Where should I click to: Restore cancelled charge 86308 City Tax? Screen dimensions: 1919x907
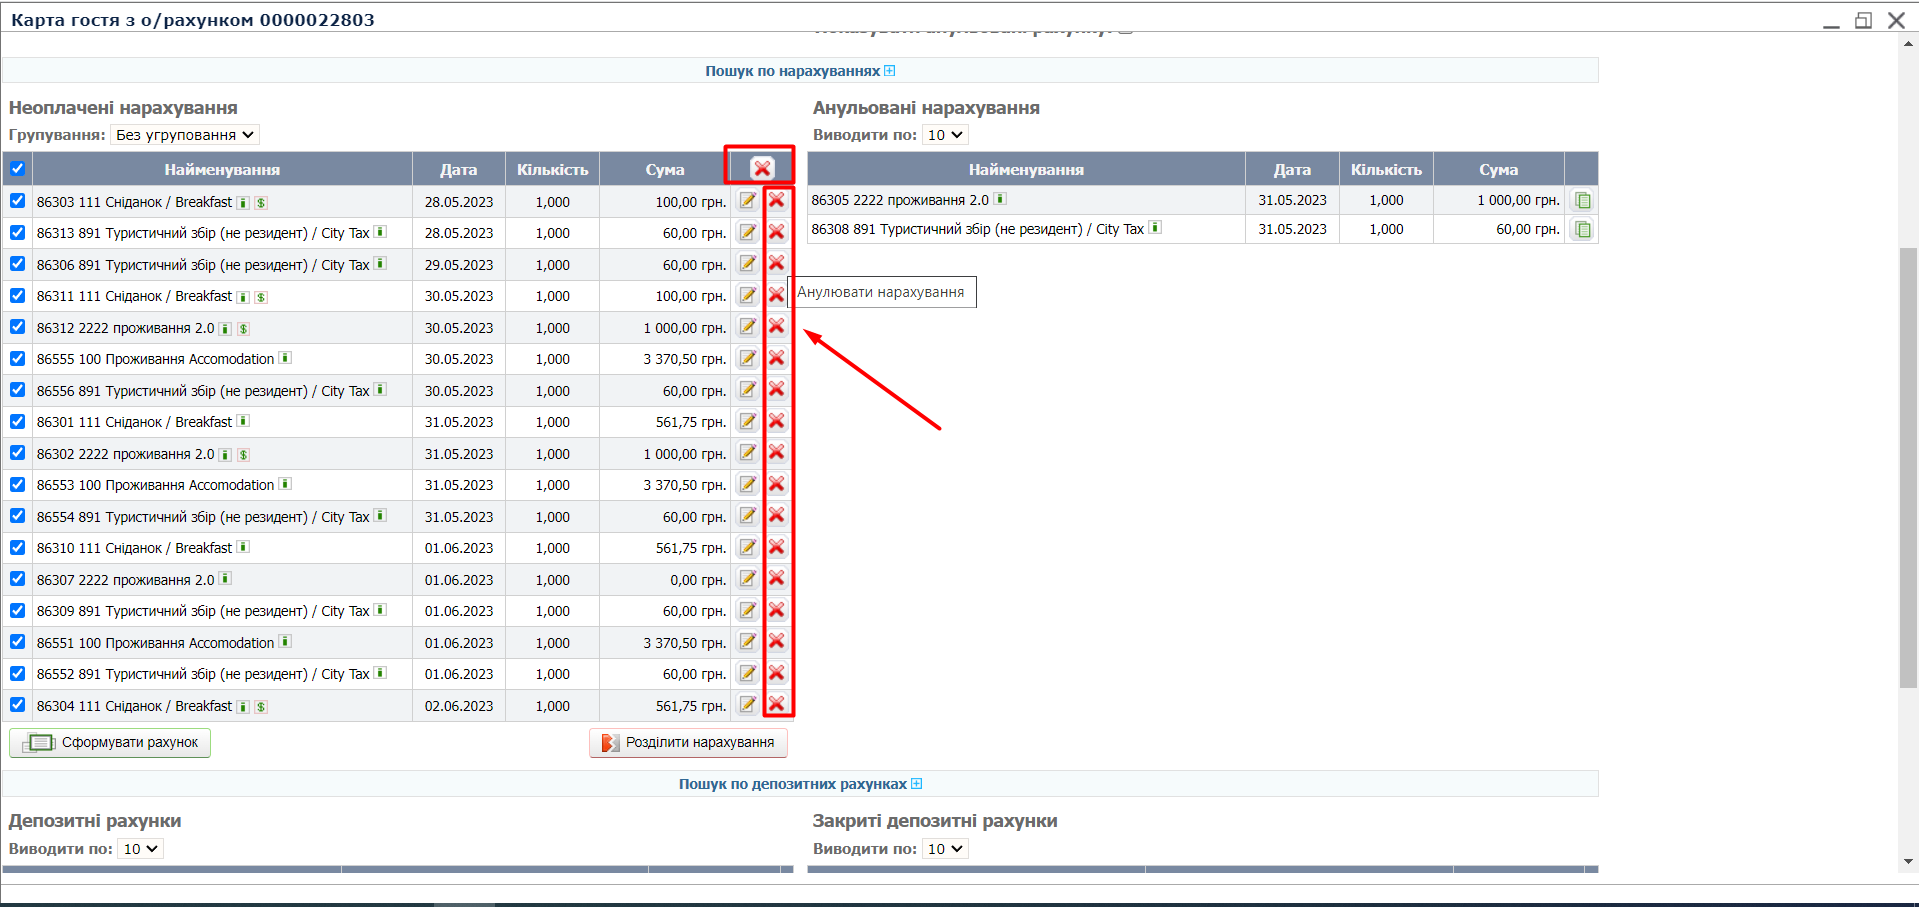point(1582,230)
